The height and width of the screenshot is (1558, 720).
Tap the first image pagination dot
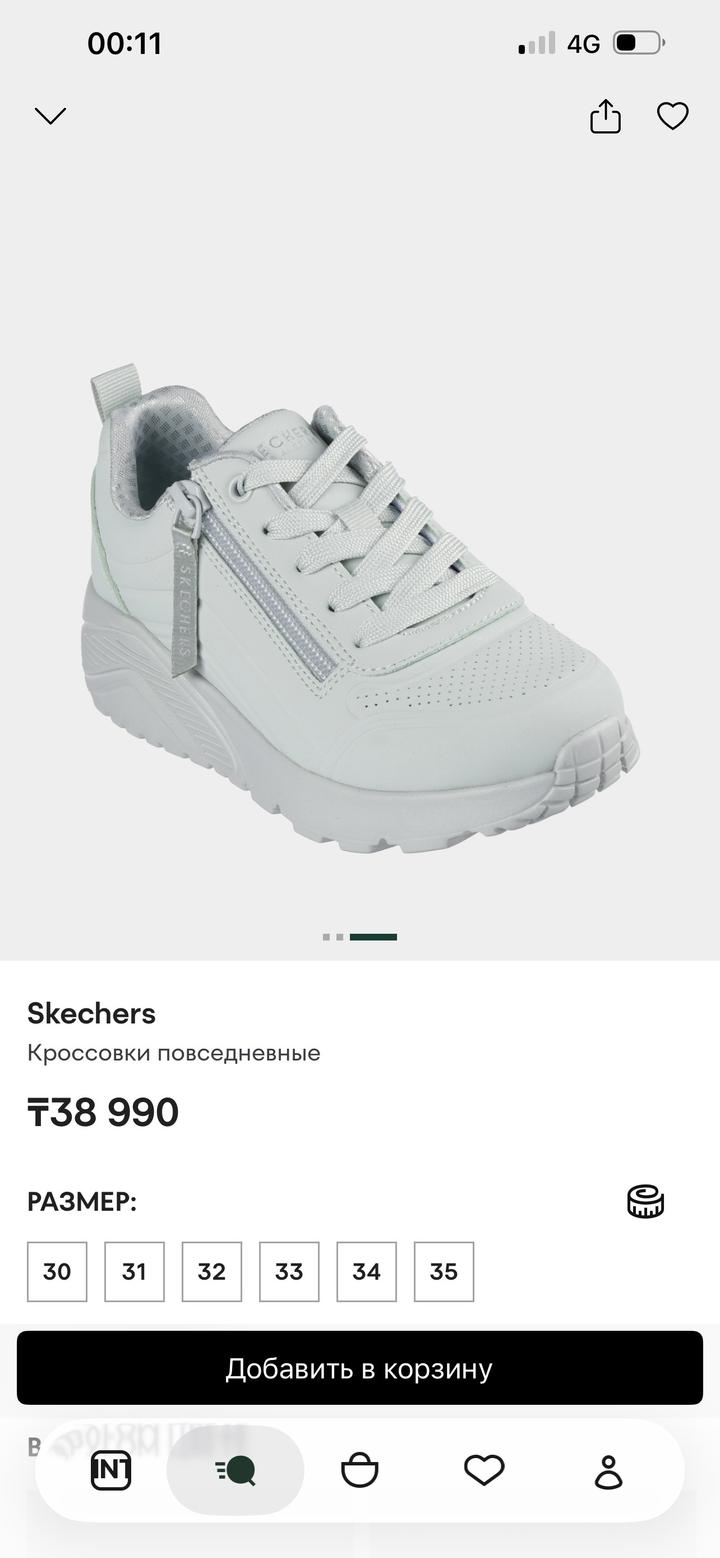click(x=327, y=937)
